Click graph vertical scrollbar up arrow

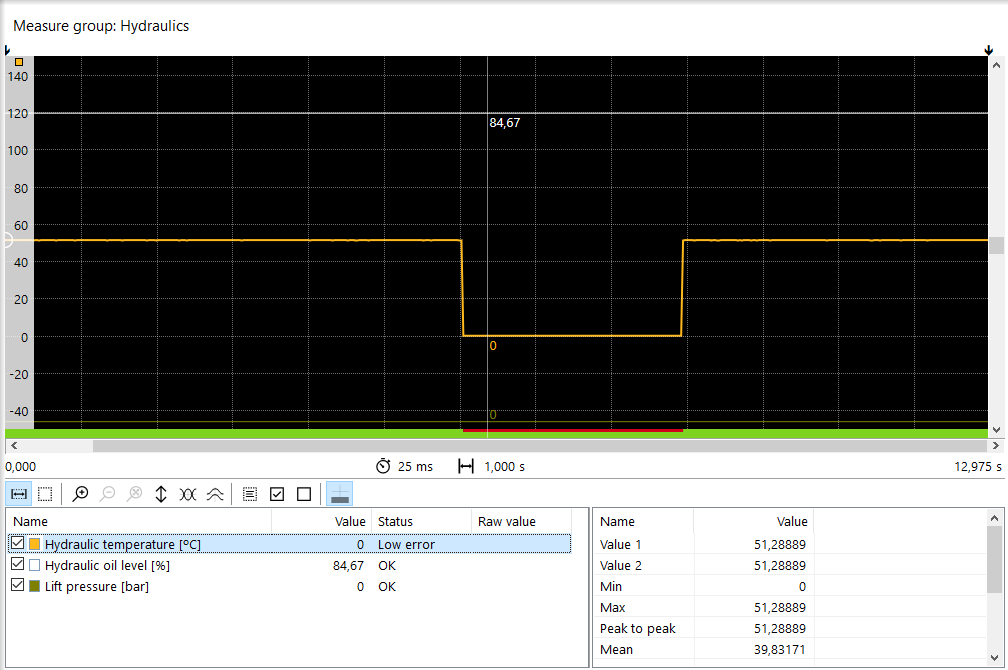pos(996,65)
